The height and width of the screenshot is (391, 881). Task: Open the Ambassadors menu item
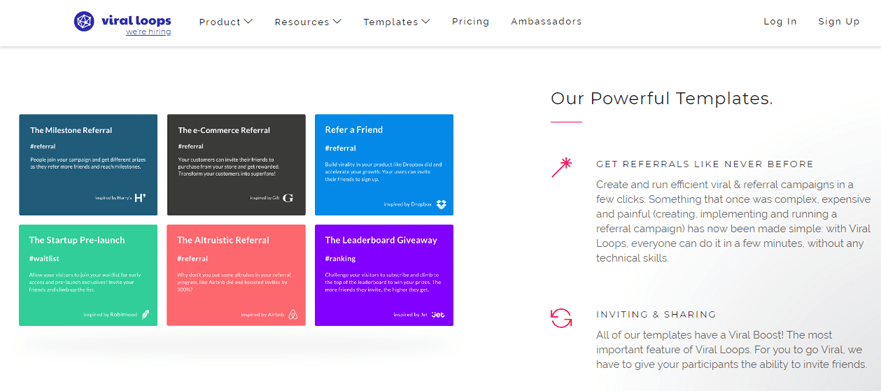click(546, 21)
